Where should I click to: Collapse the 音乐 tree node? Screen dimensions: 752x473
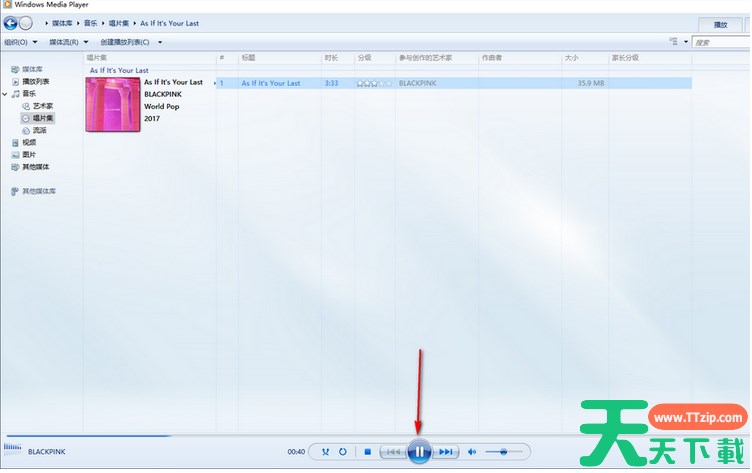pyautogui.click(x=5, y=94)
